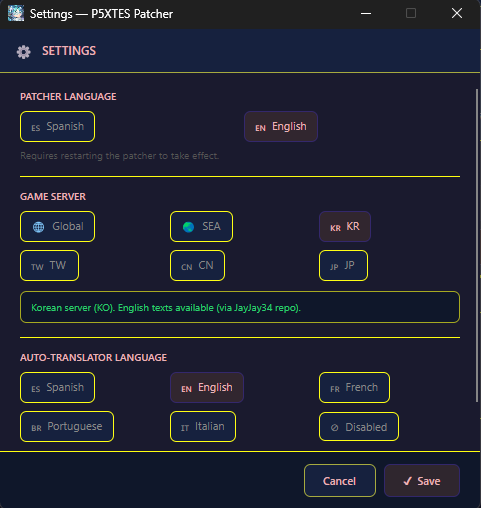Save the settings

click(422, 481)
